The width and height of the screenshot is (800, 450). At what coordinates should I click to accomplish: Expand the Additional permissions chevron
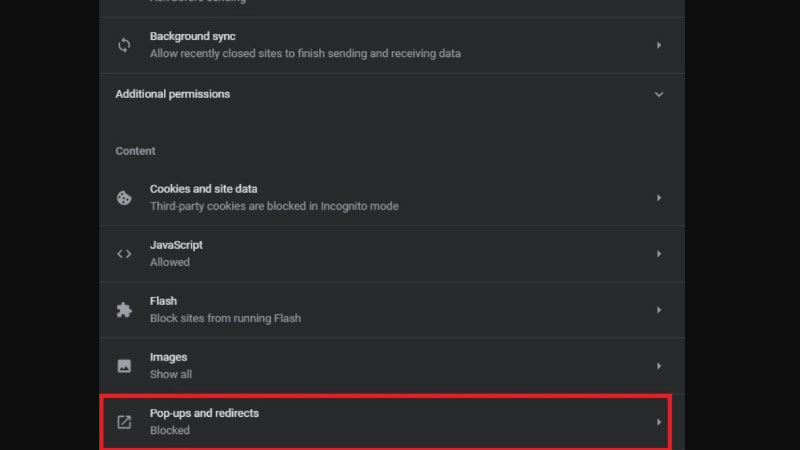[x=658, y=94]
